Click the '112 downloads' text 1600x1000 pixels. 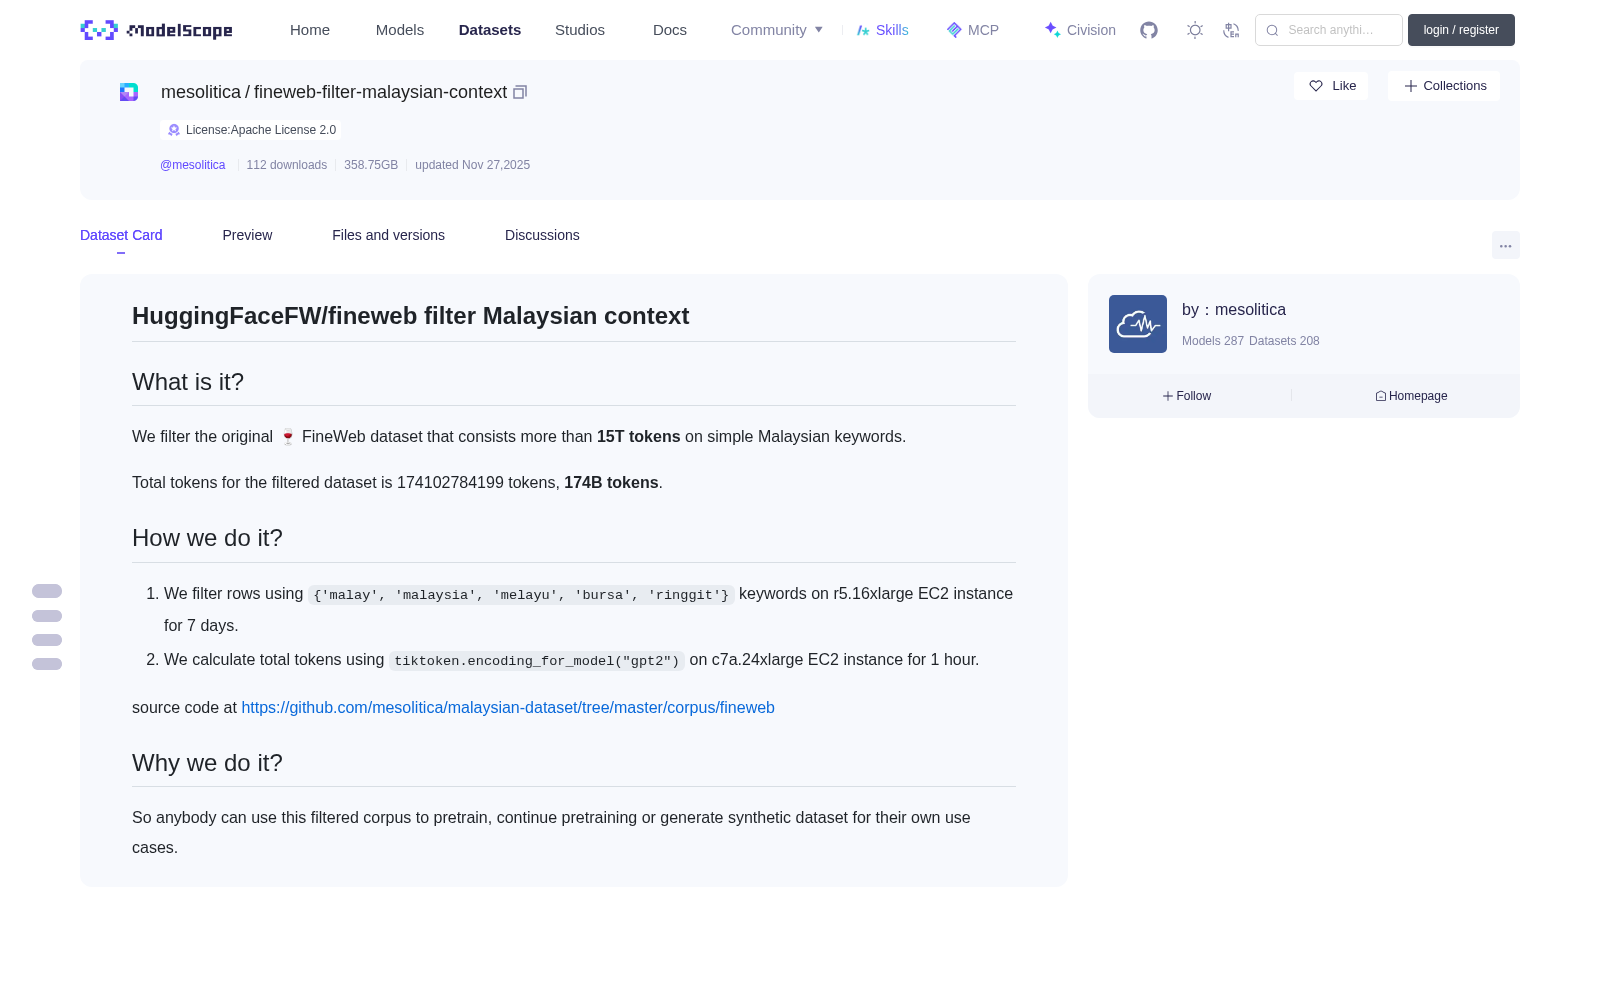[287, 165]
